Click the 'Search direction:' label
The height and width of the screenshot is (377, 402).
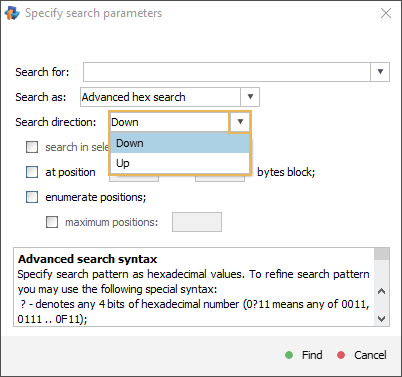(56, 122)
